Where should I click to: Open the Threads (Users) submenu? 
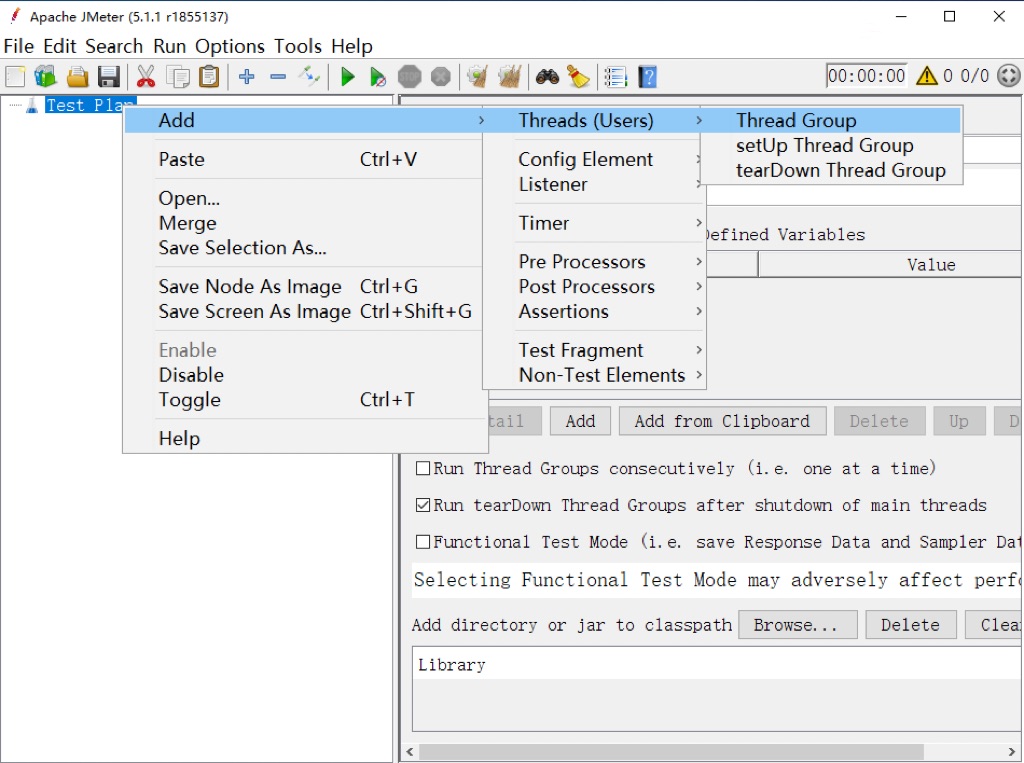(x=594, y=120)
